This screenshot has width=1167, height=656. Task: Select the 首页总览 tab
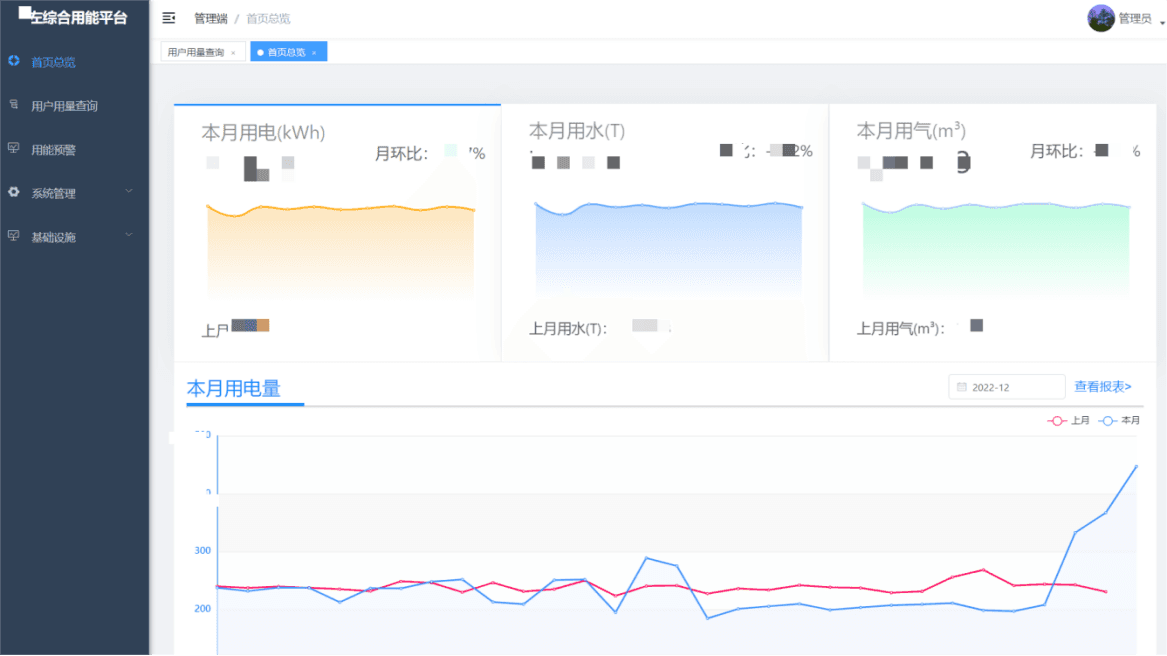(286, 52)
